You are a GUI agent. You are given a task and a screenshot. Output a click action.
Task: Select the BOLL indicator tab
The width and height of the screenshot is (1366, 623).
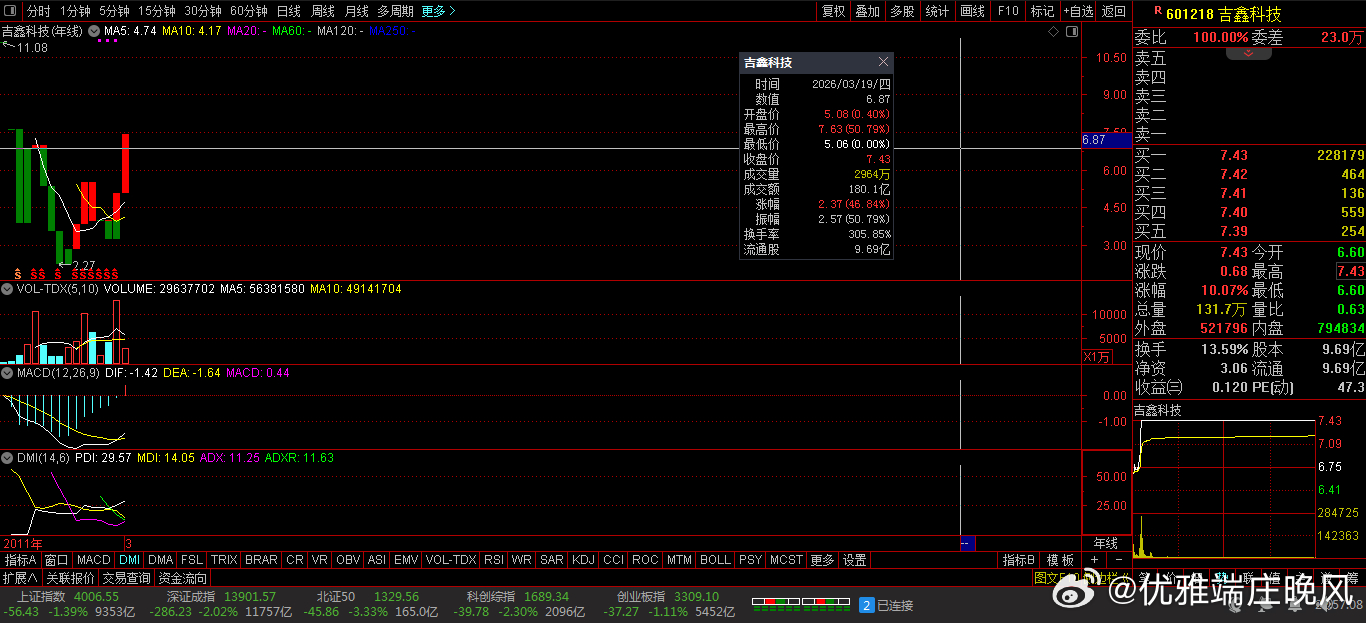tap(715, 560)
